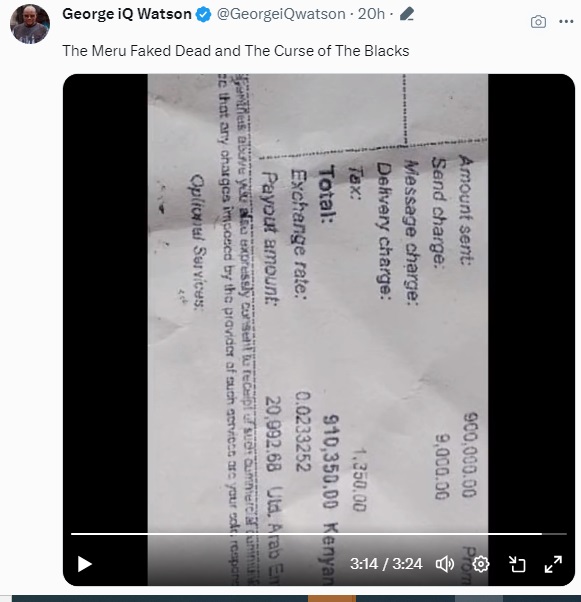Click the George iQ Watson display name

point(127,14)
